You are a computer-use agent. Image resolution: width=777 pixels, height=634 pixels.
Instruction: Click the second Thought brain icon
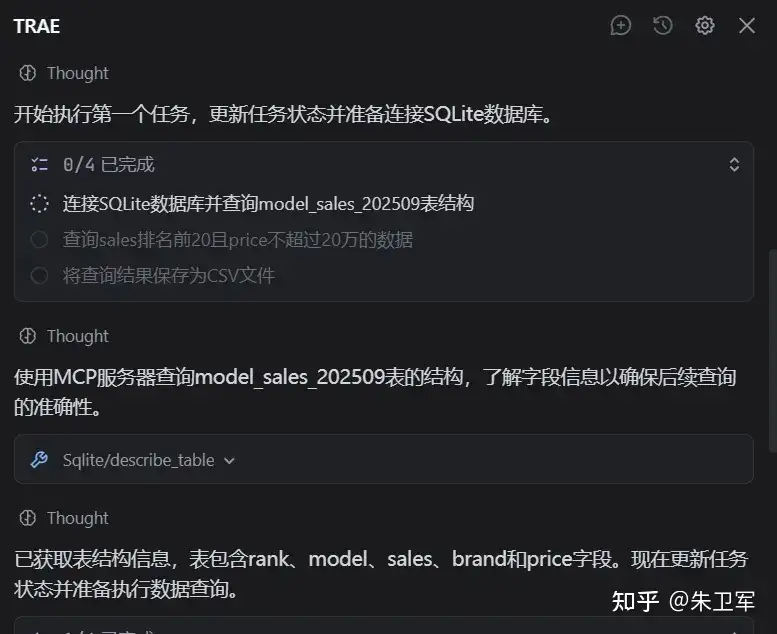[x=28, y=336]
